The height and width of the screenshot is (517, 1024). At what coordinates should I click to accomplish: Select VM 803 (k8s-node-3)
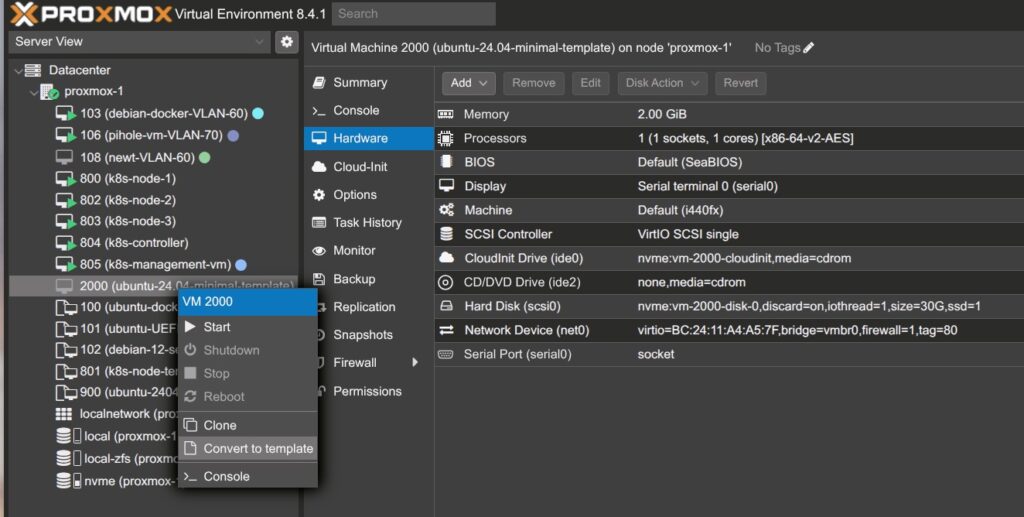point(154,221)
